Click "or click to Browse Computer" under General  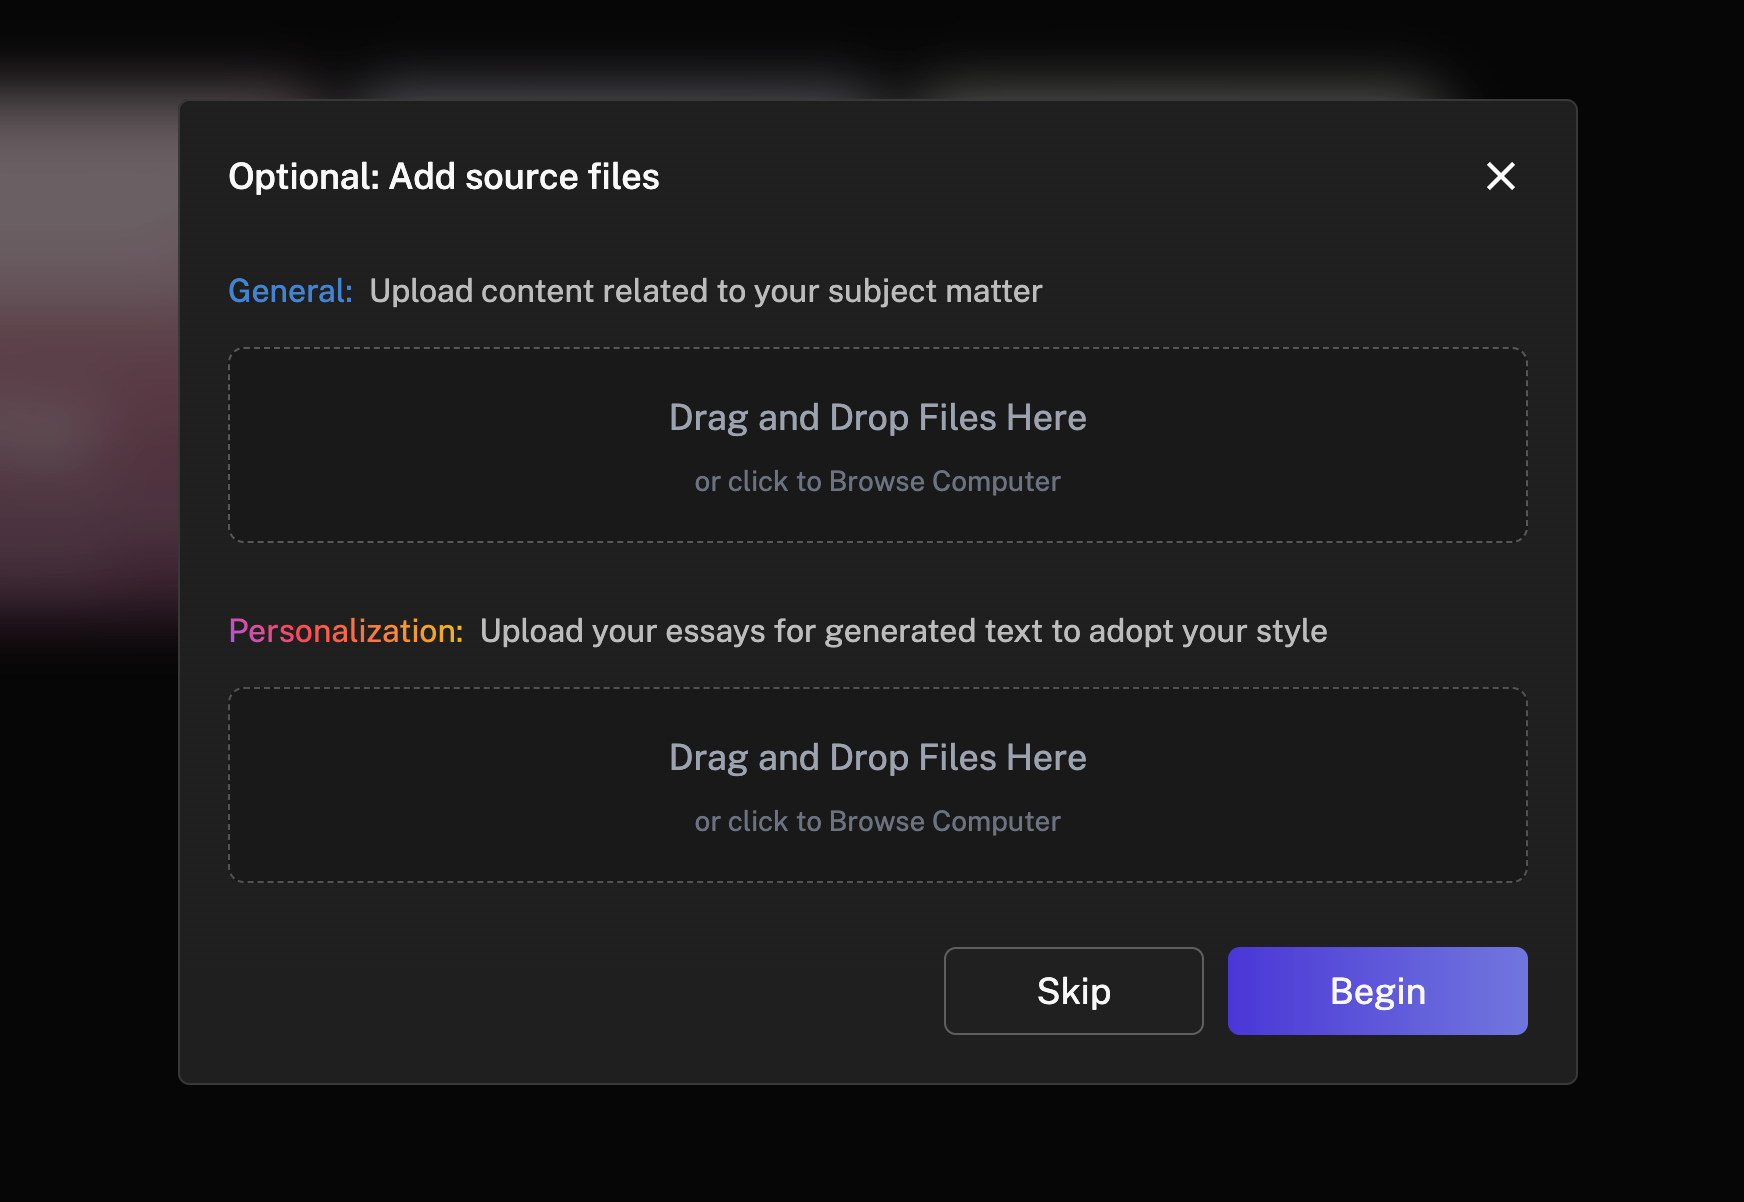pyautogui.click(x=877, y=482)
